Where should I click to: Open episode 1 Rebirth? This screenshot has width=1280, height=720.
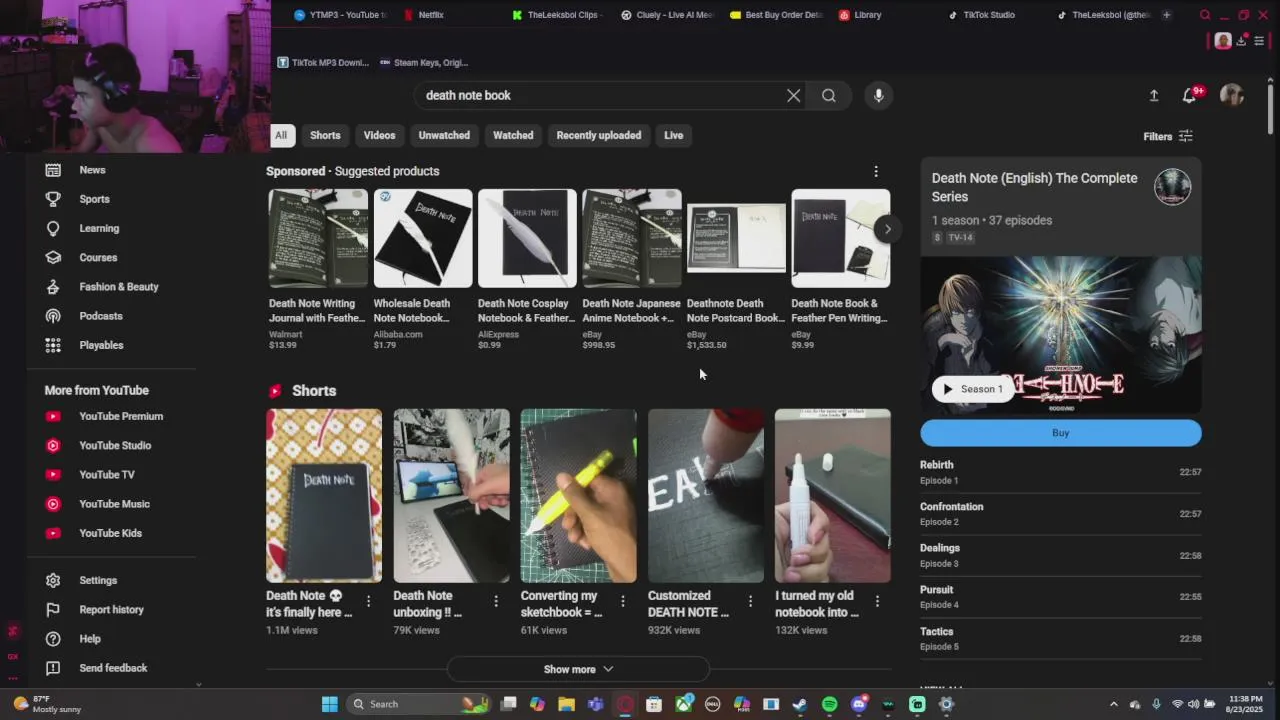[1061, 472]
